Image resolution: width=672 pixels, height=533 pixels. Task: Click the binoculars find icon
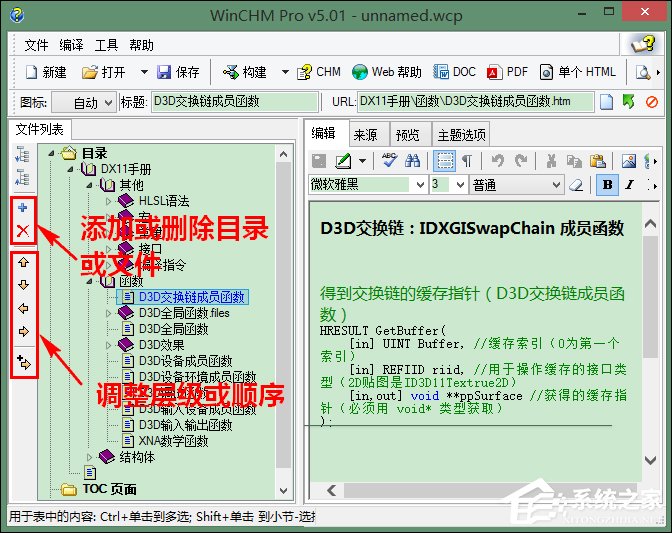click(x=412, y=161)
